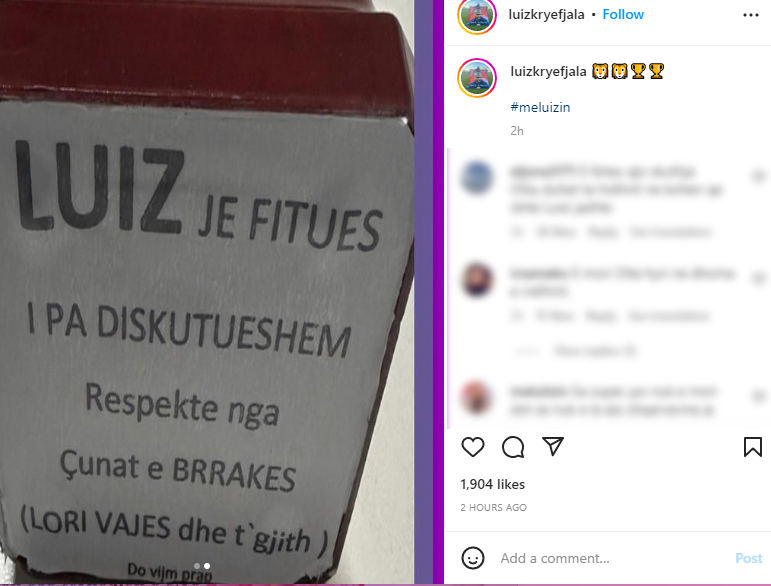Share the post with paper plane icon

[553, 446]
